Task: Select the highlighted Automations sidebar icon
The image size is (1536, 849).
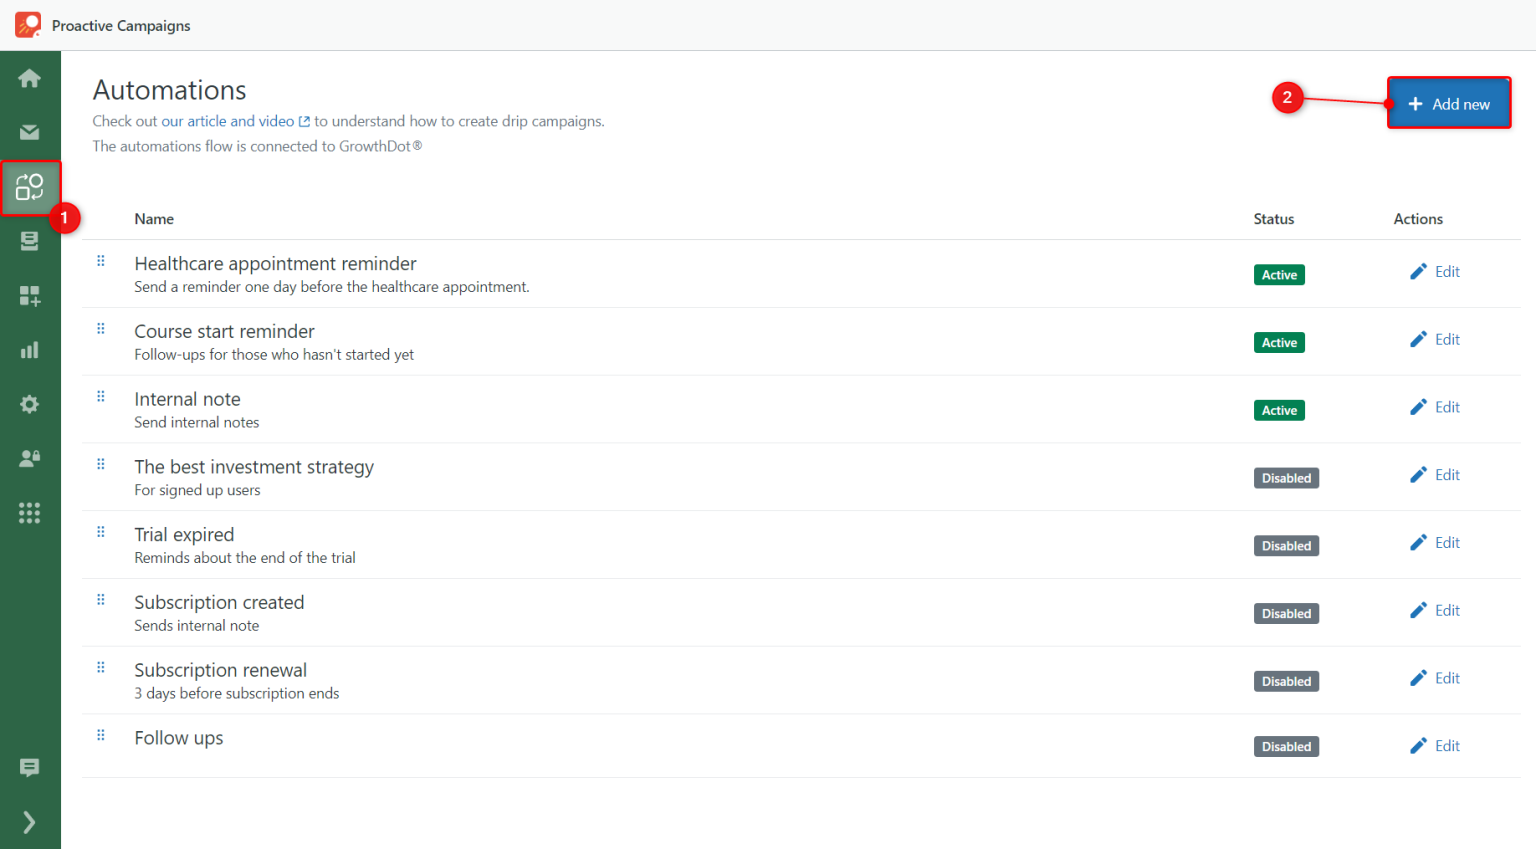Action: (30, 187)
